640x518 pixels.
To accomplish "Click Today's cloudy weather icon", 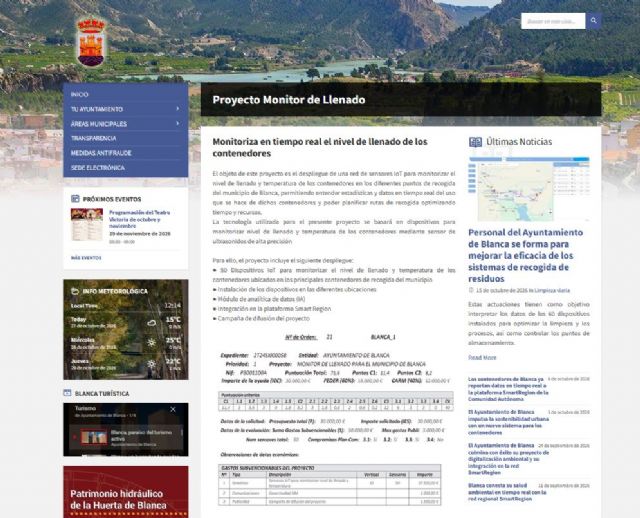I will (x=152, y=323).
